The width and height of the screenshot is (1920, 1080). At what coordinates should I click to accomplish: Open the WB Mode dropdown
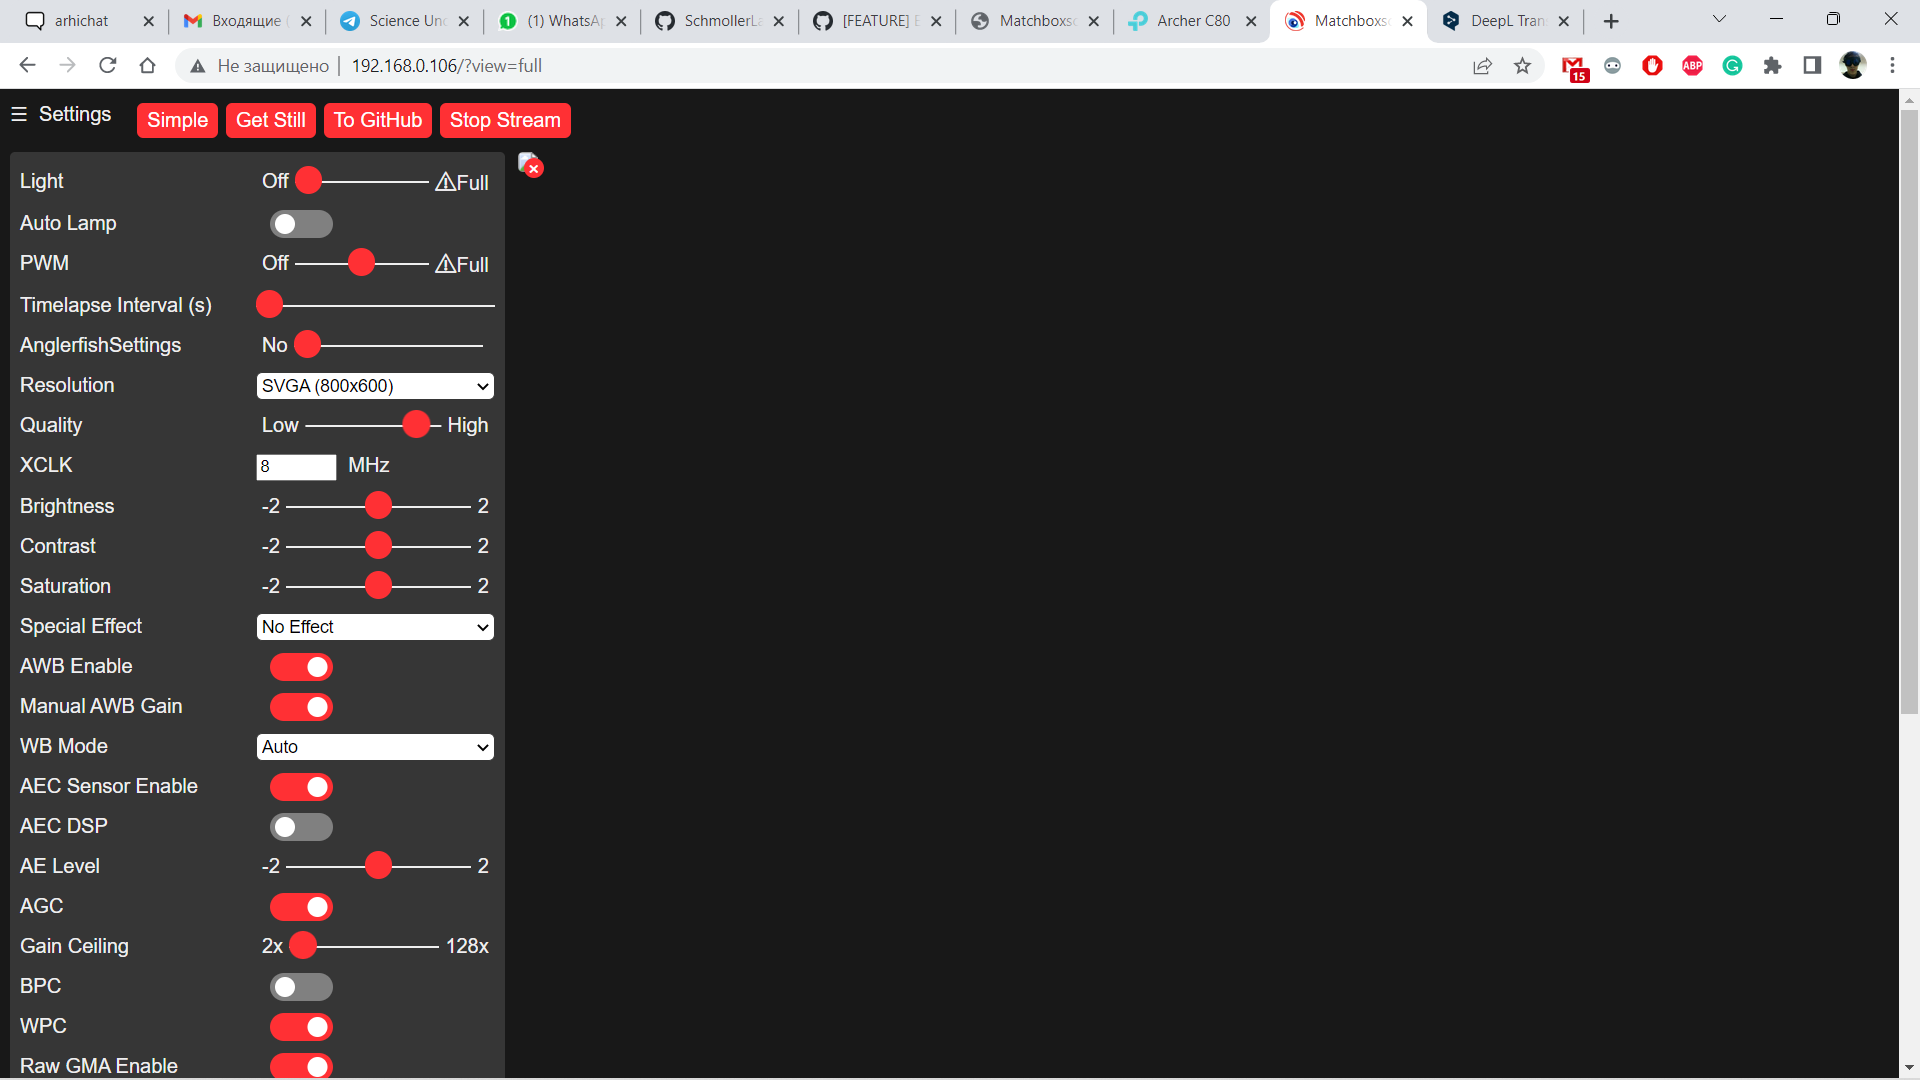tap(375, 747)
